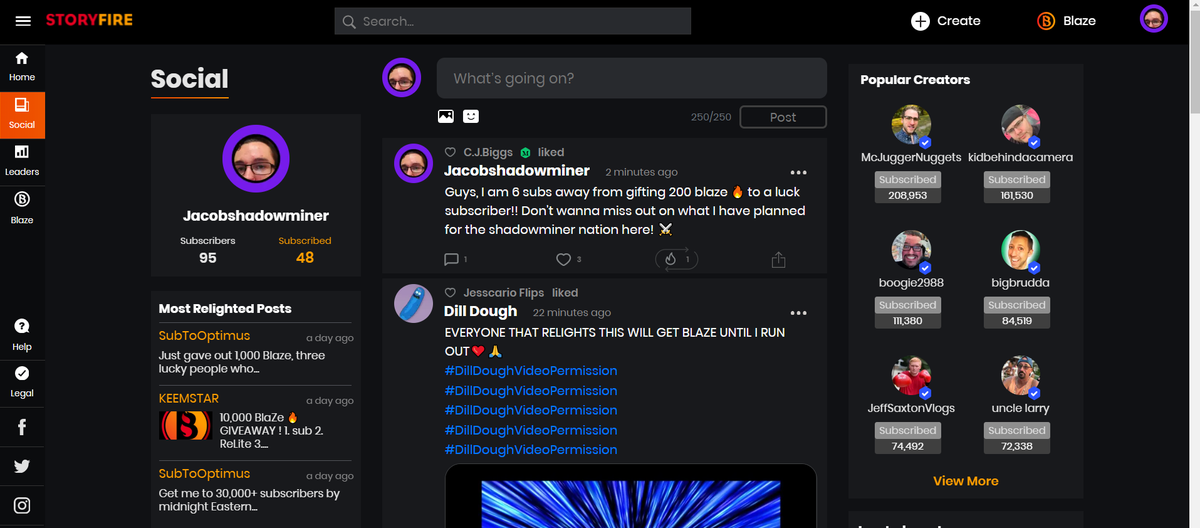
Task: Click the first #DillDoughVideoPermission hashtag
Action: [531, 370]
